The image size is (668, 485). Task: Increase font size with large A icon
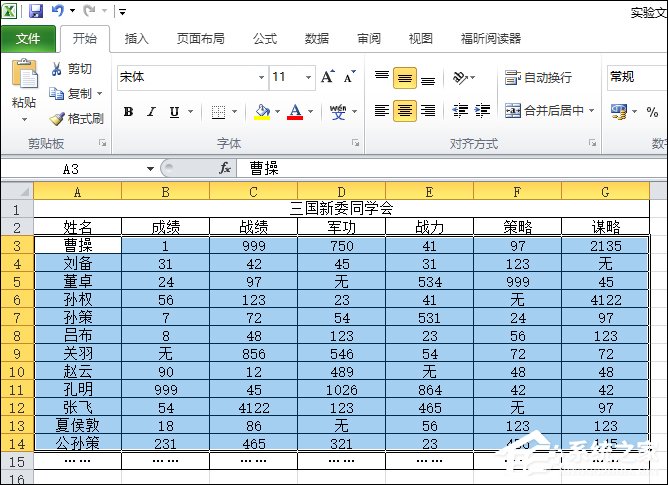(328, 77)
